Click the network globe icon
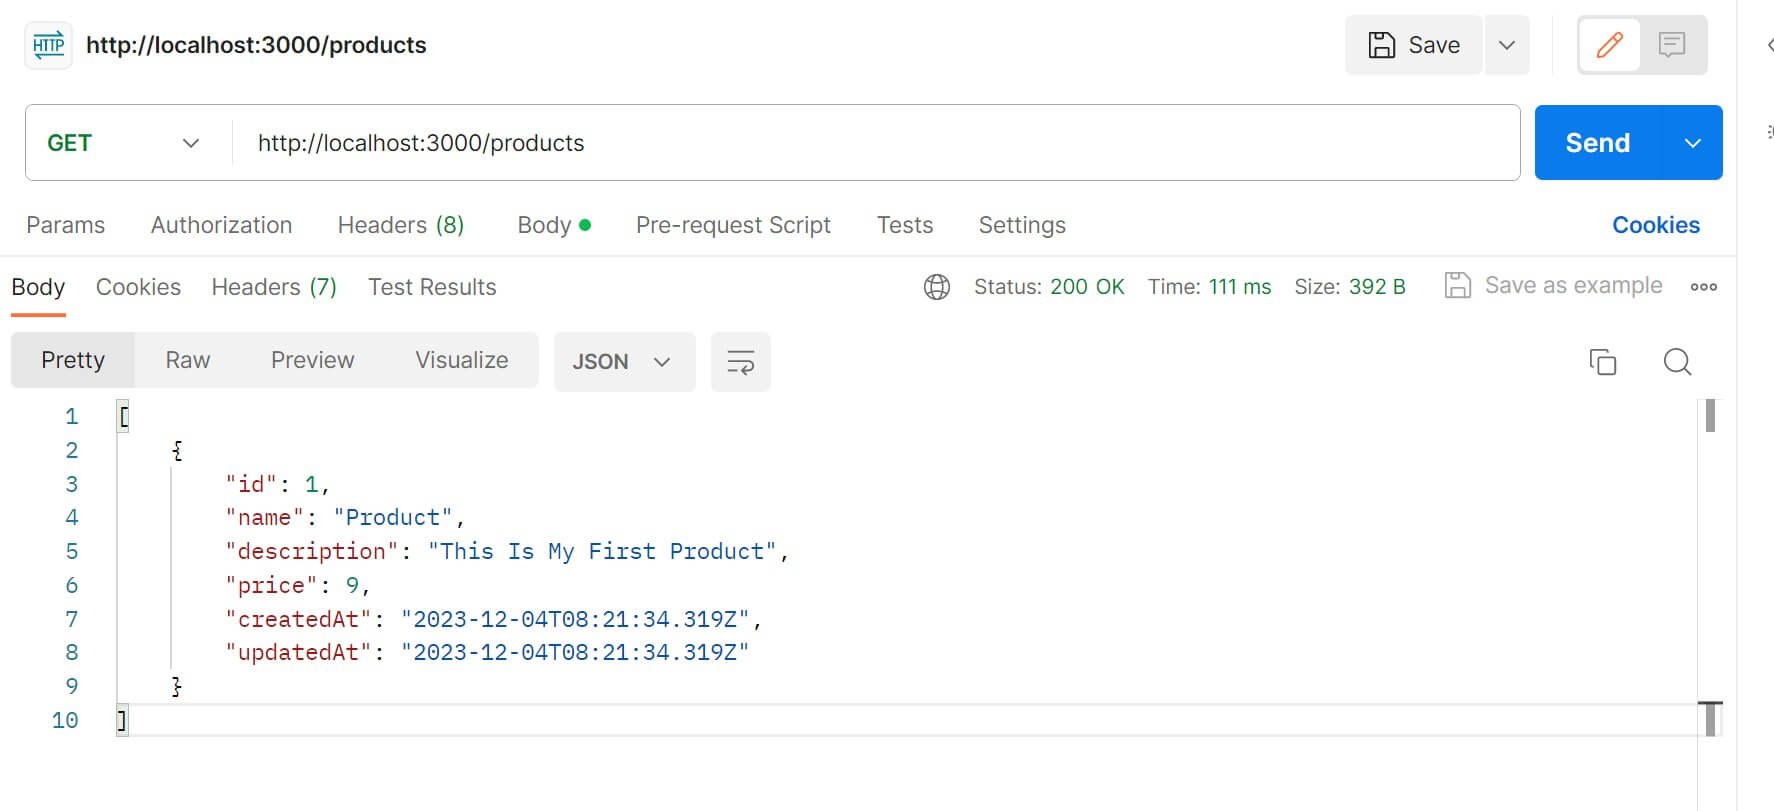Image resolution: width=1774 pixels, height=811 pixels. (x=937, y=287)
